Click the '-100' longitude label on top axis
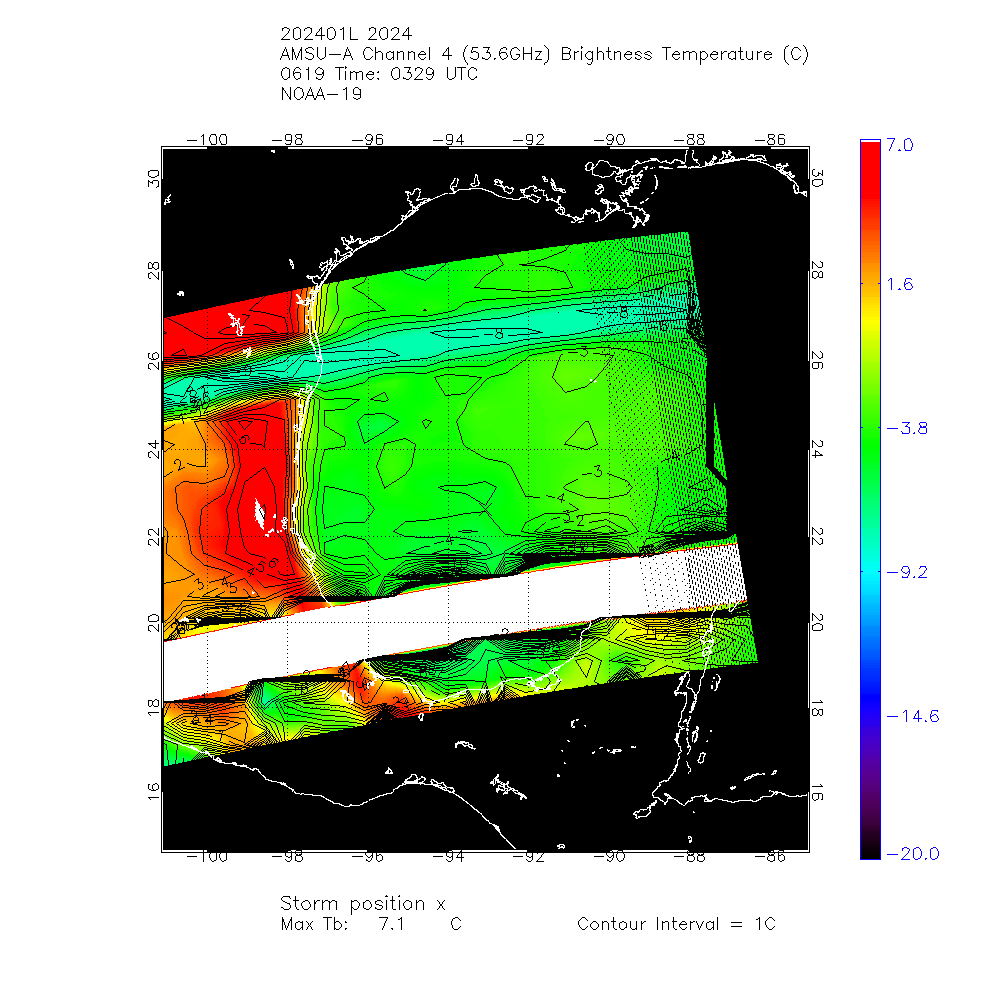The image size is (1000, 1000). pyautogui.click(x=207, y=140)
